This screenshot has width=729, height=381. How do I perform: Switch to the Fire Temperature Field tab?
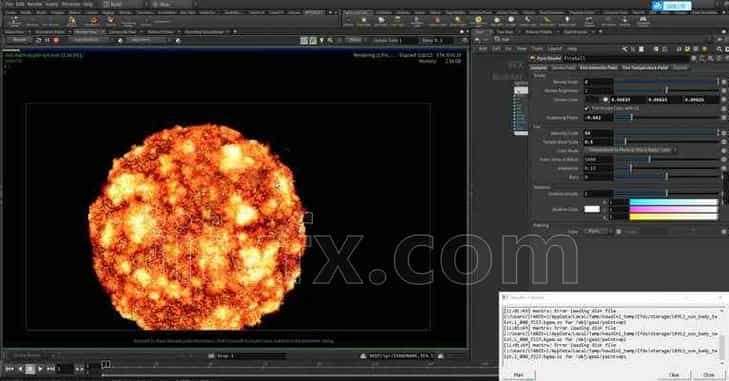(645, 68)
